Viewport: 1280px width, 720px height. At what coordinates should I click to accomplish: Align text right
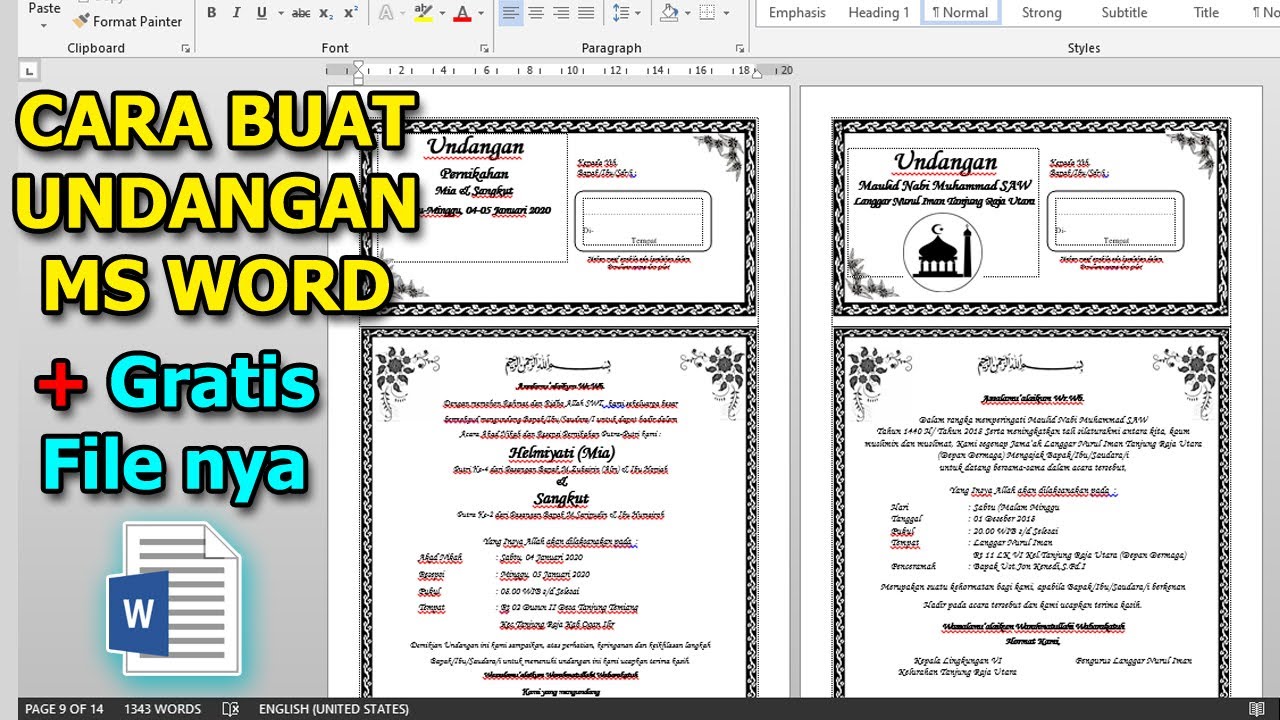[x=561, y=13]
